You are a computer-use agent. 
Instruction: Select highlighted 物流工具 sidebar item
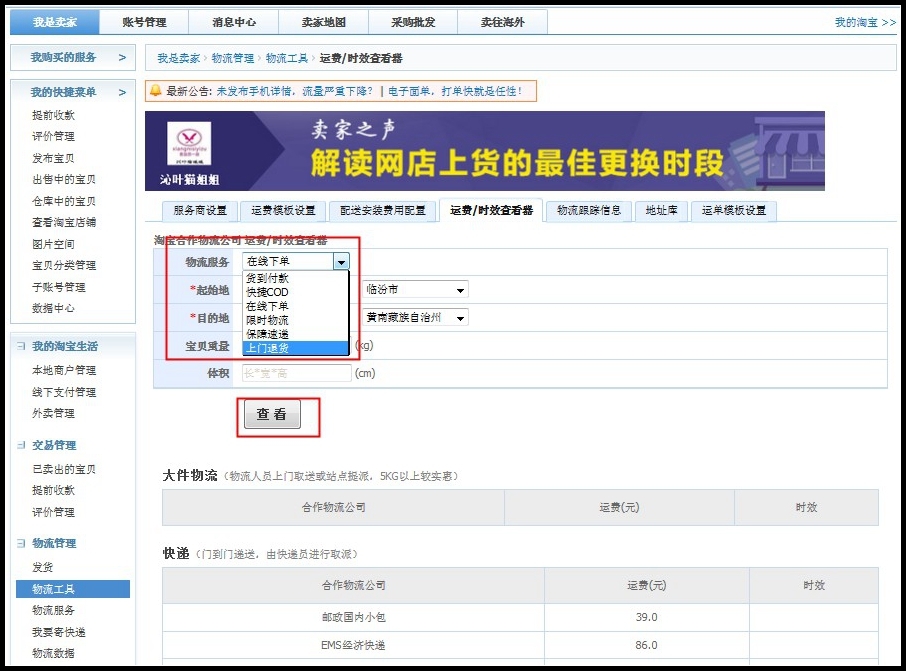[73, 589]
